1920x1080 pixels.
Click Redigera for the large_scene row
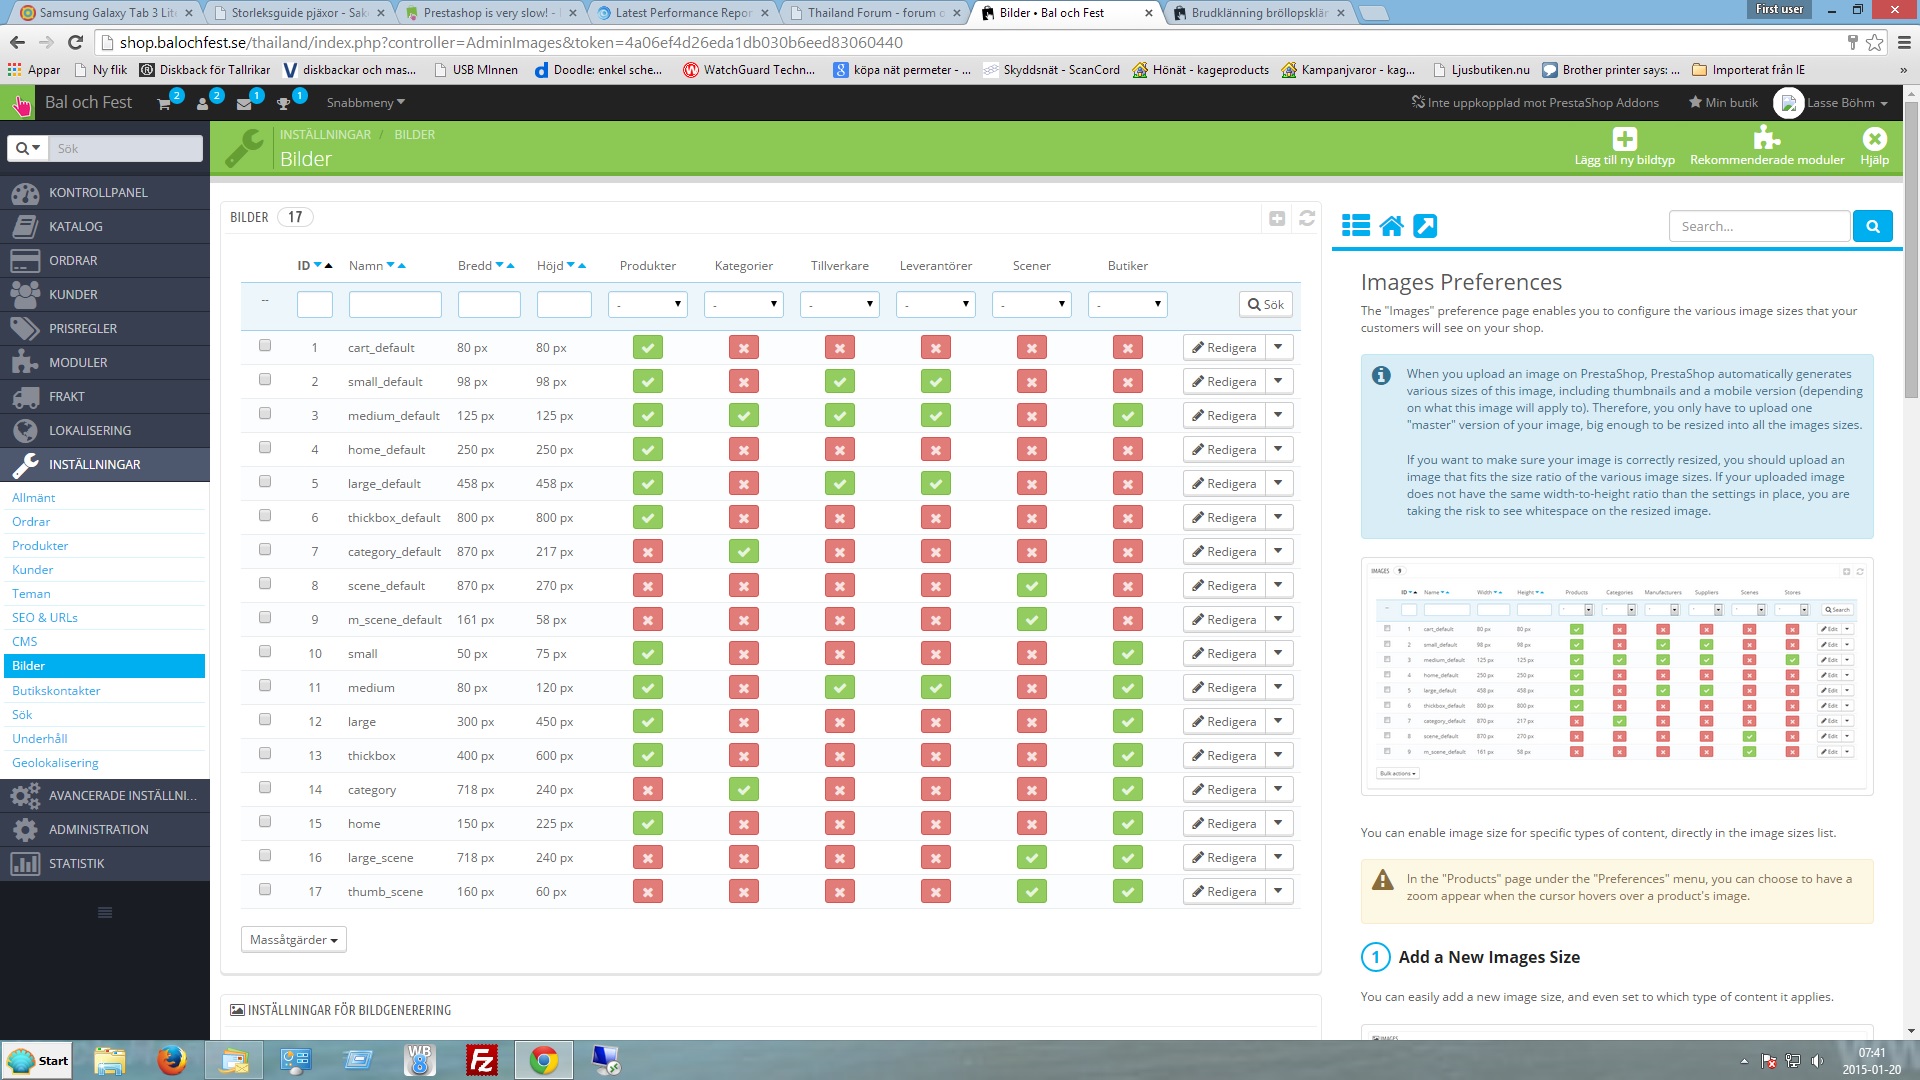click(1223, 858)
